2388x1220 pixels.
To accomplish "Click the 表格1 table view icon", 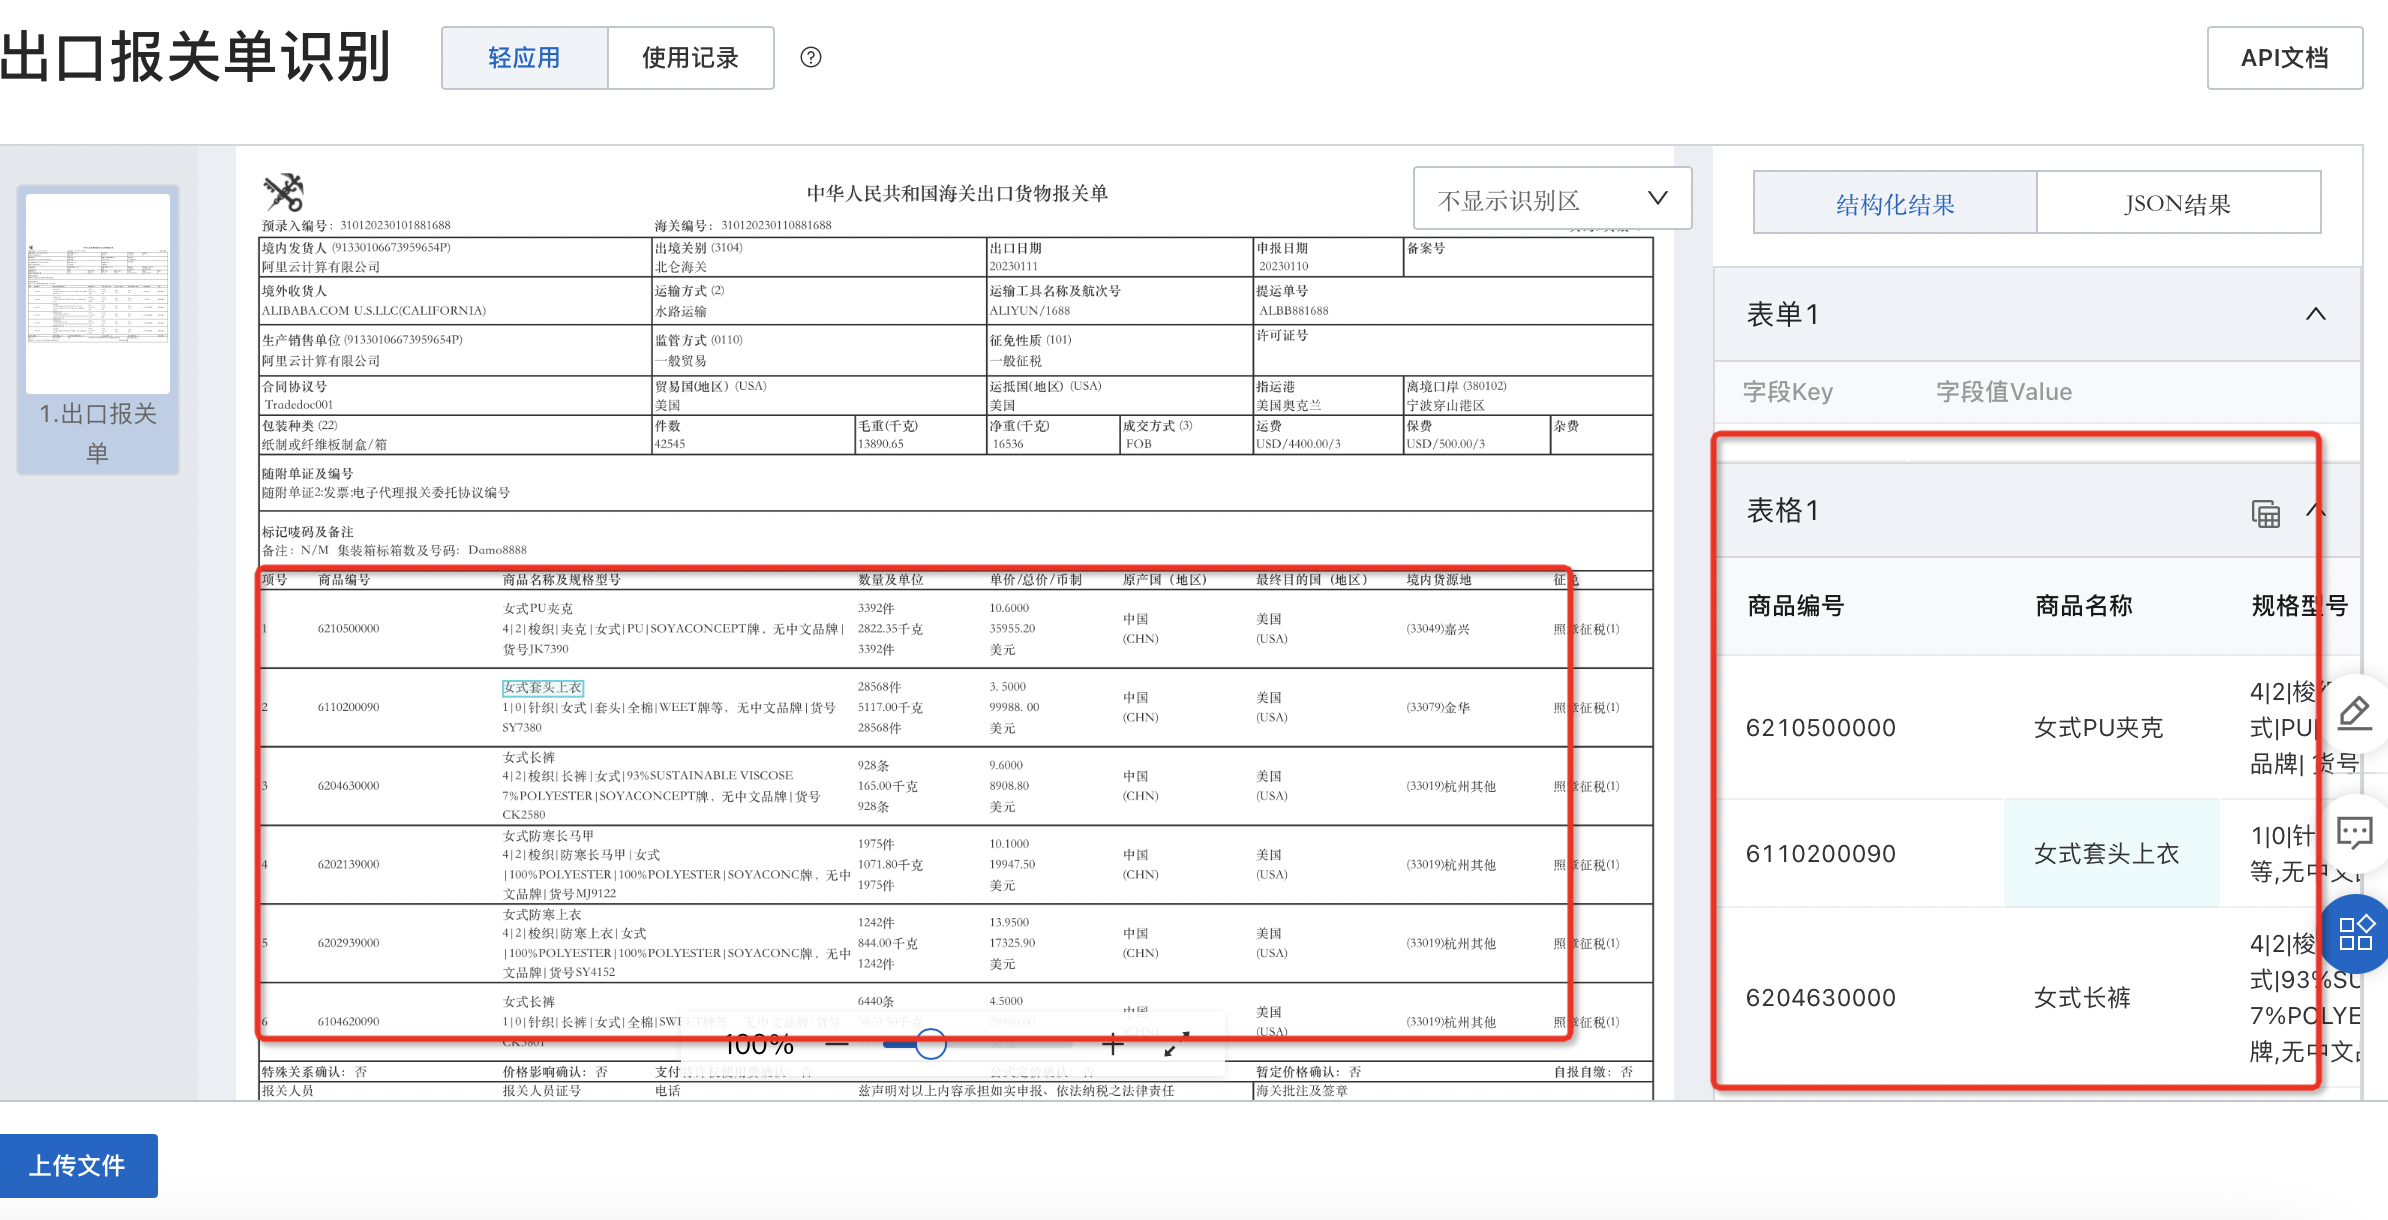I will point(2265,513).
